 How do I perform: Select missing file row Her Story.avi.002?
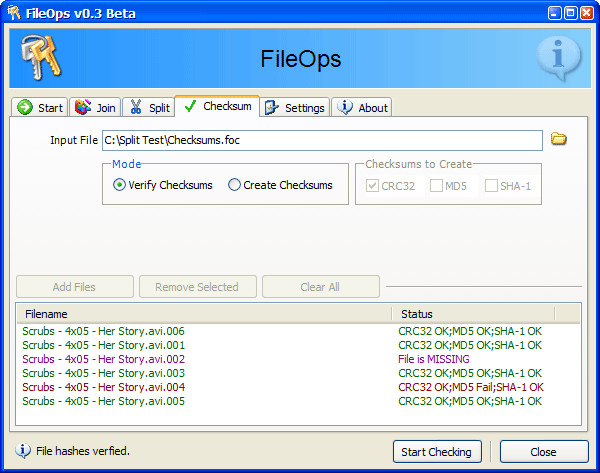click(x=298, y=359)
